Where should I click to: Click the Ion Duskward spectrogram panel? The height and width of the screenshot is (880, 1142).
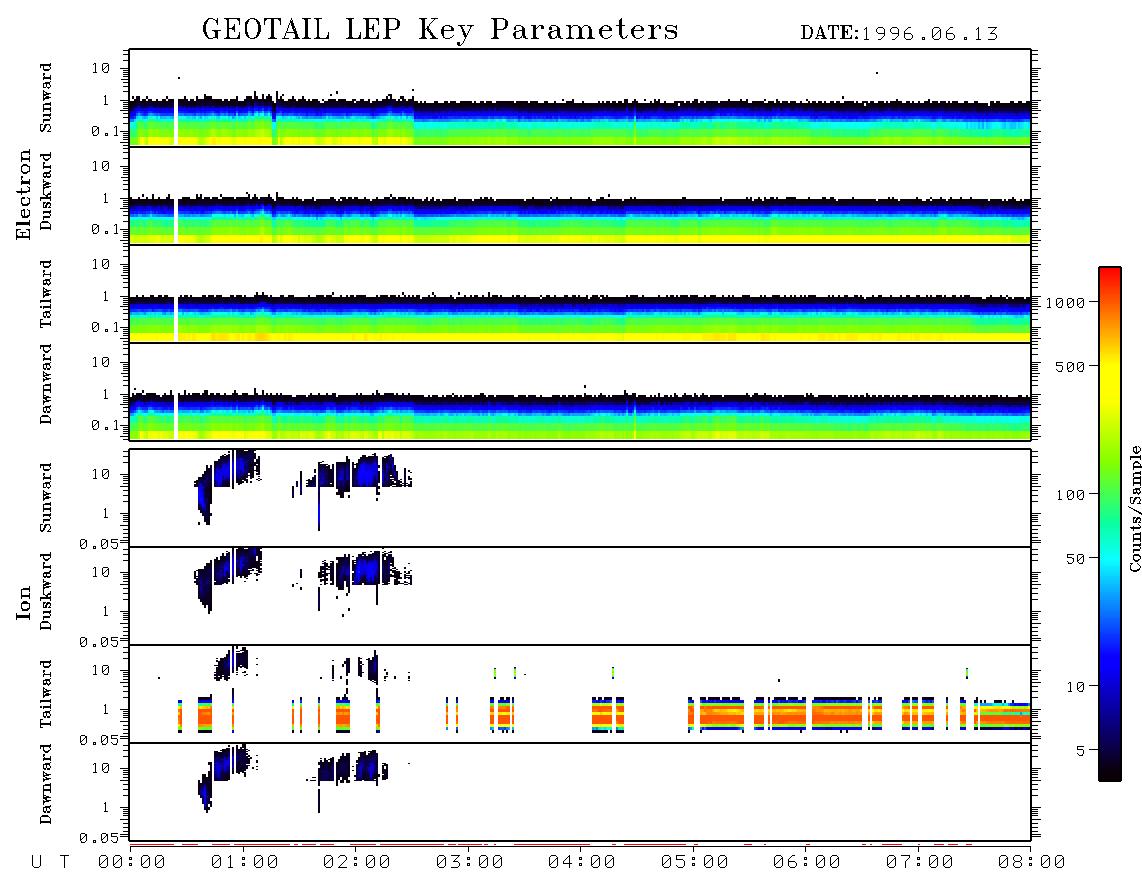click(x=580, y=596)
